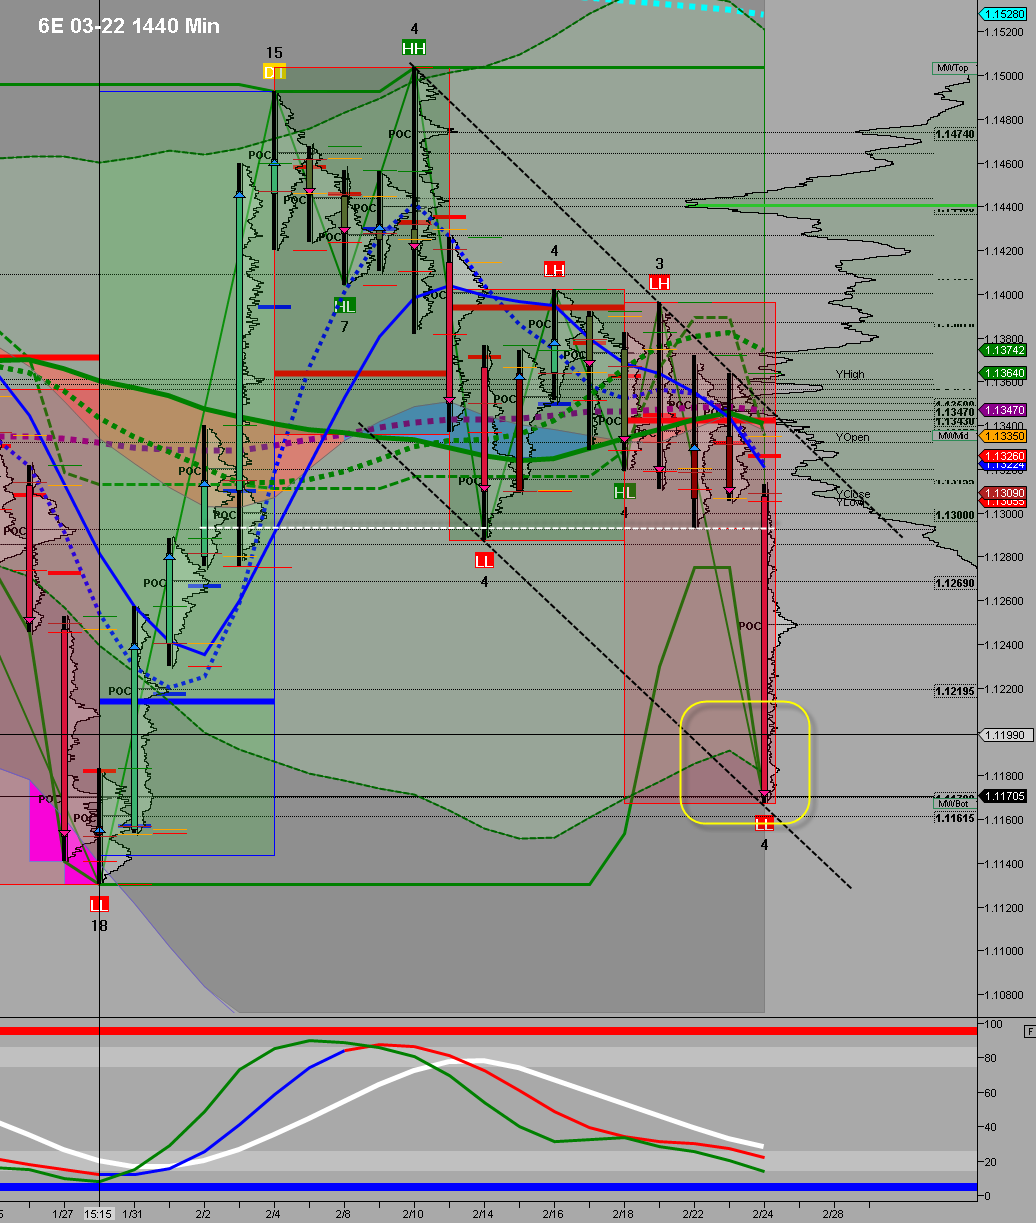The width and height of the screenshot is (1036, 1223).
Task: Click the red LH marker below 3
Action: click(659, 283)
